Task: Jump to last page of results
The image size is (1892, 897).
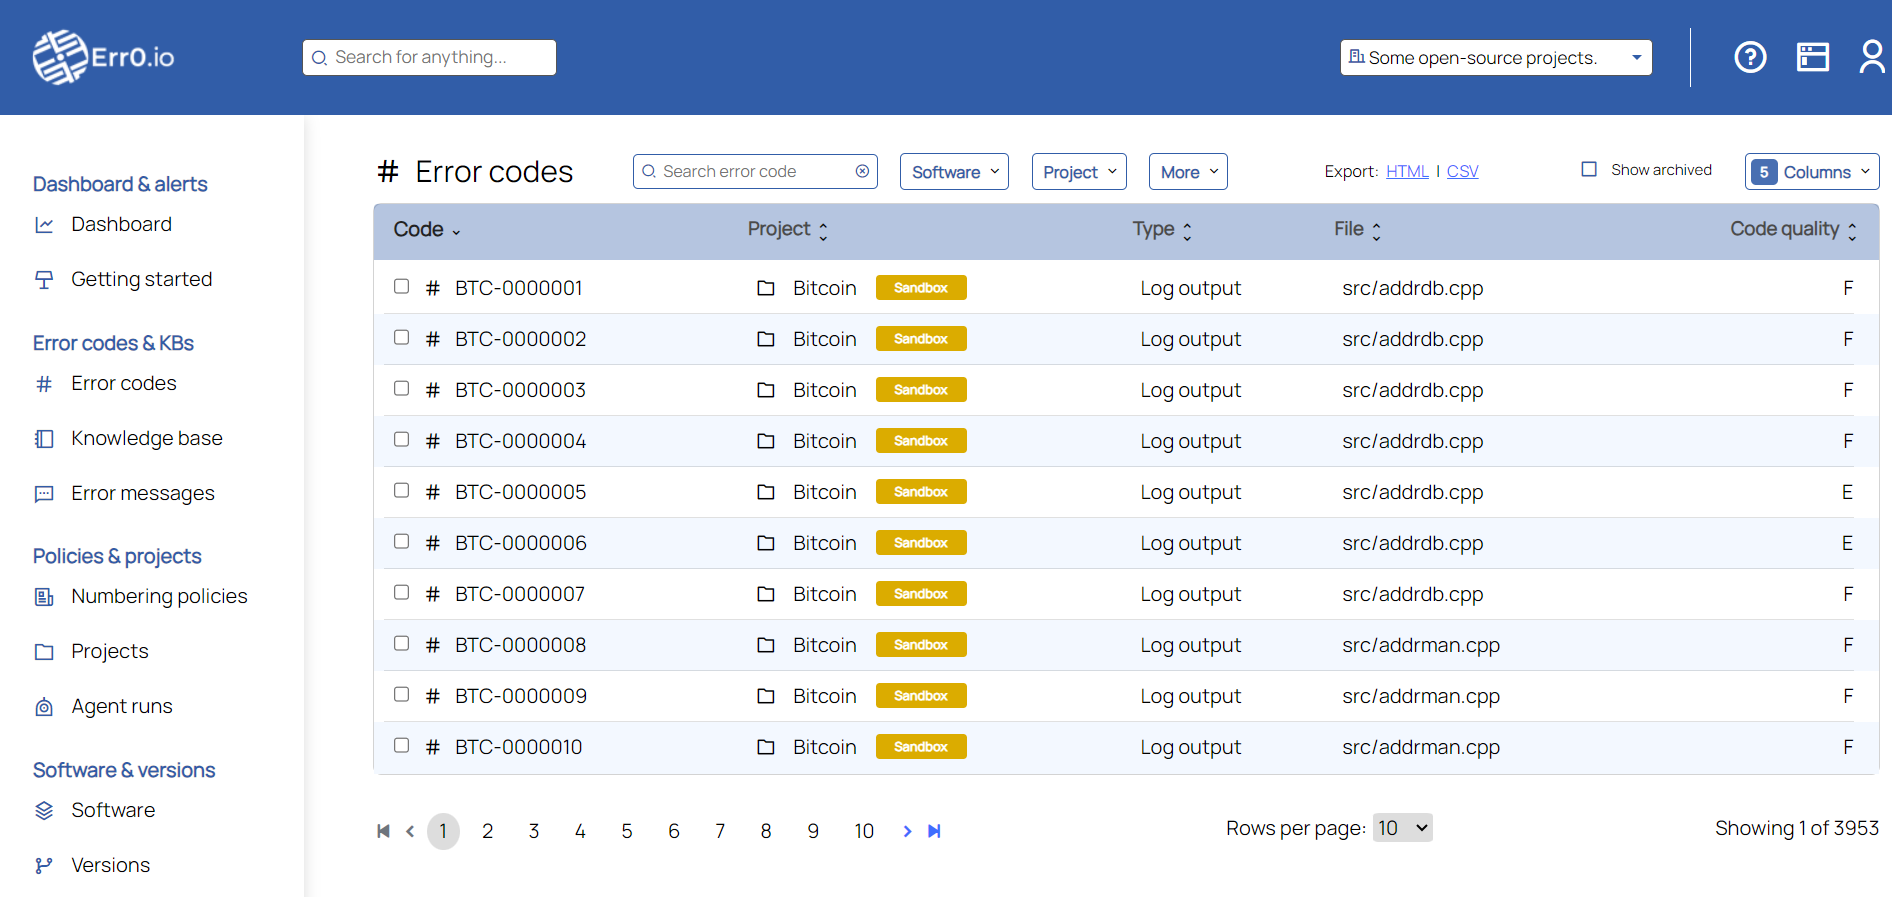Action: click(934, 831)
